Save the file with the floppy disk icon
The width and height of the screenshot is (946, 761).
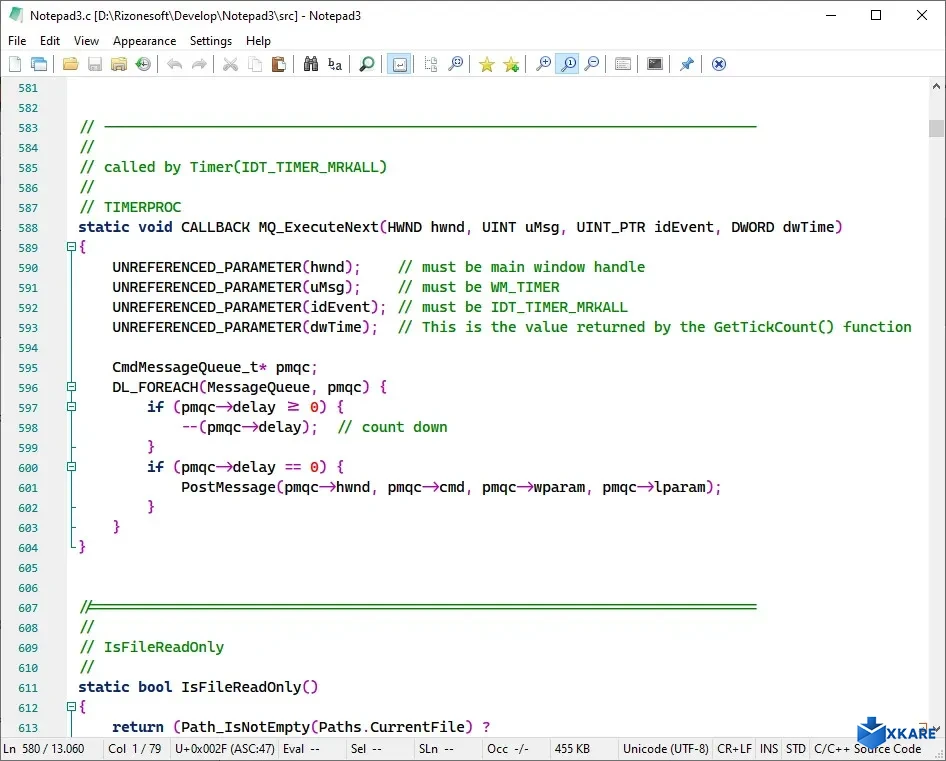95,64
